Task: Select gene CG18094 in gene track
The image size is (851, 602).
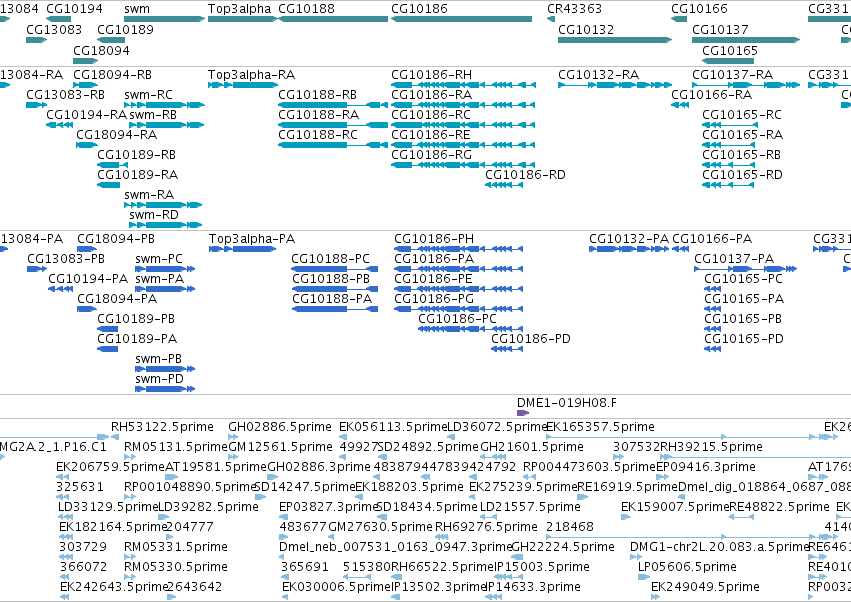Action: [x=85, y=61]
